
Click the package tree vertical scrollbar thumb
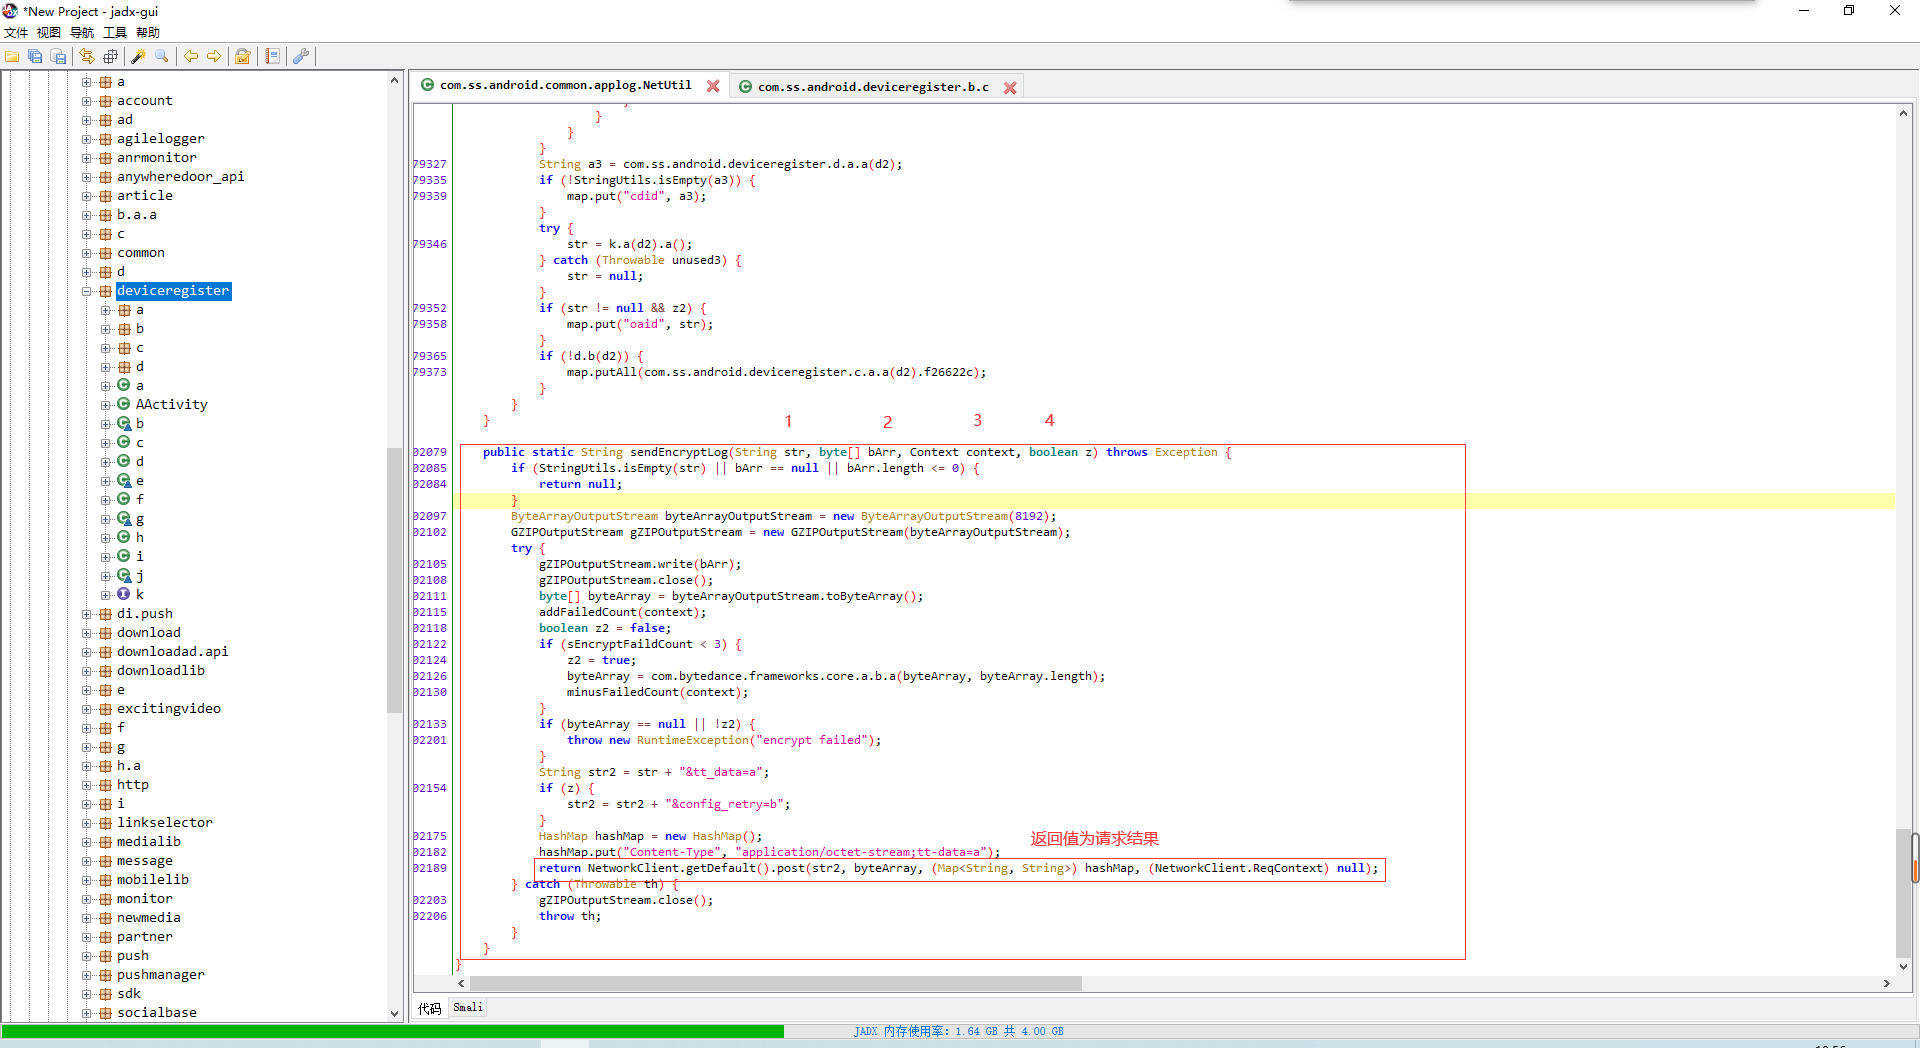click(x=394, y=580)
